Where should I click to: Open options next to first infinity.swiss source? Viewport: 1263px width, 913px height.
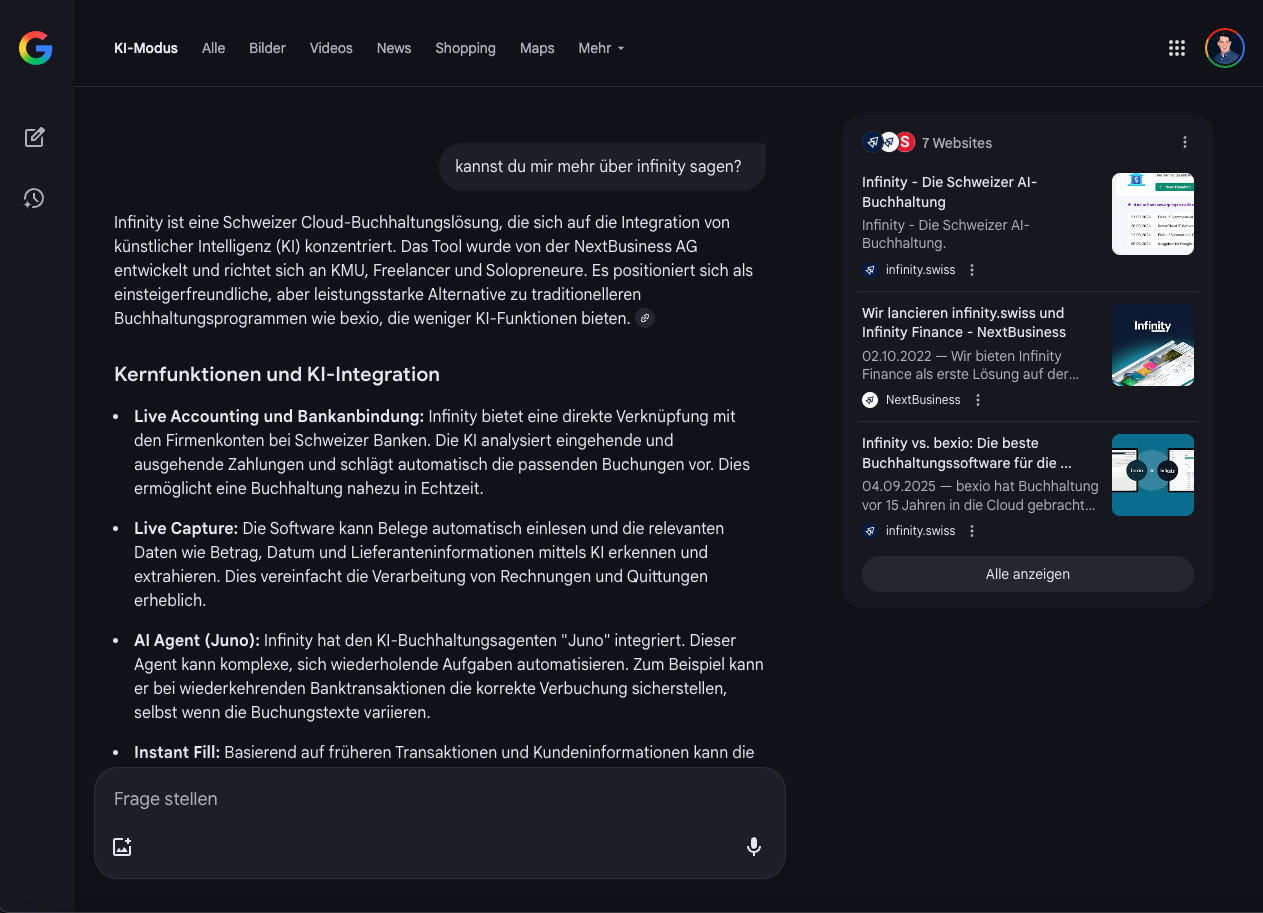[972, 270]
